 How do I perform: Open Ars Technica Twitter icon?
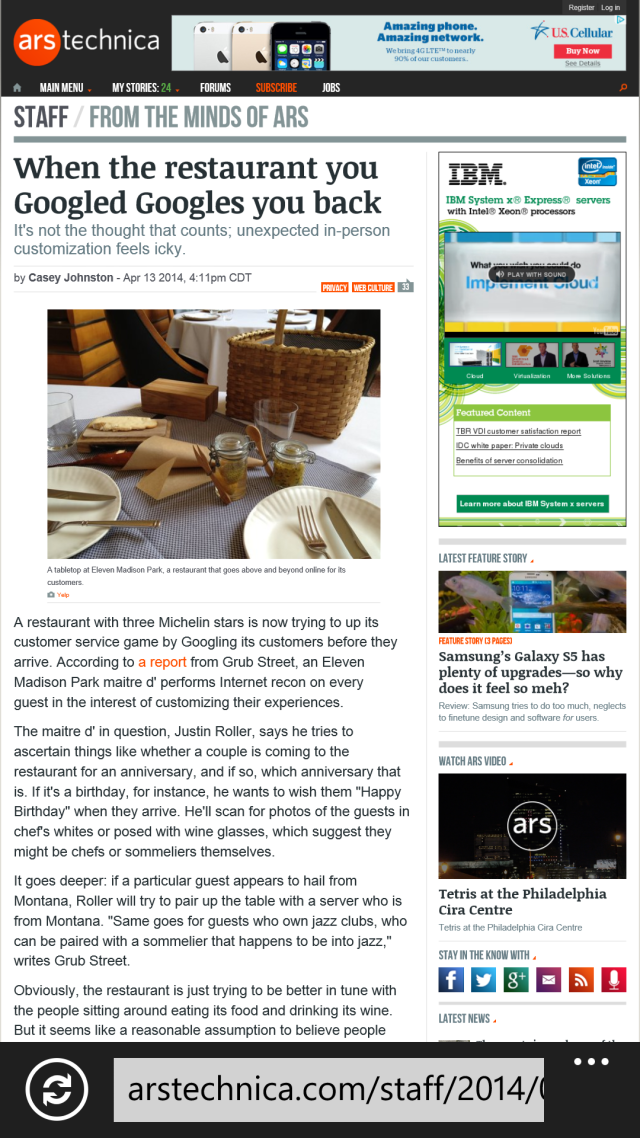[483, 980]
